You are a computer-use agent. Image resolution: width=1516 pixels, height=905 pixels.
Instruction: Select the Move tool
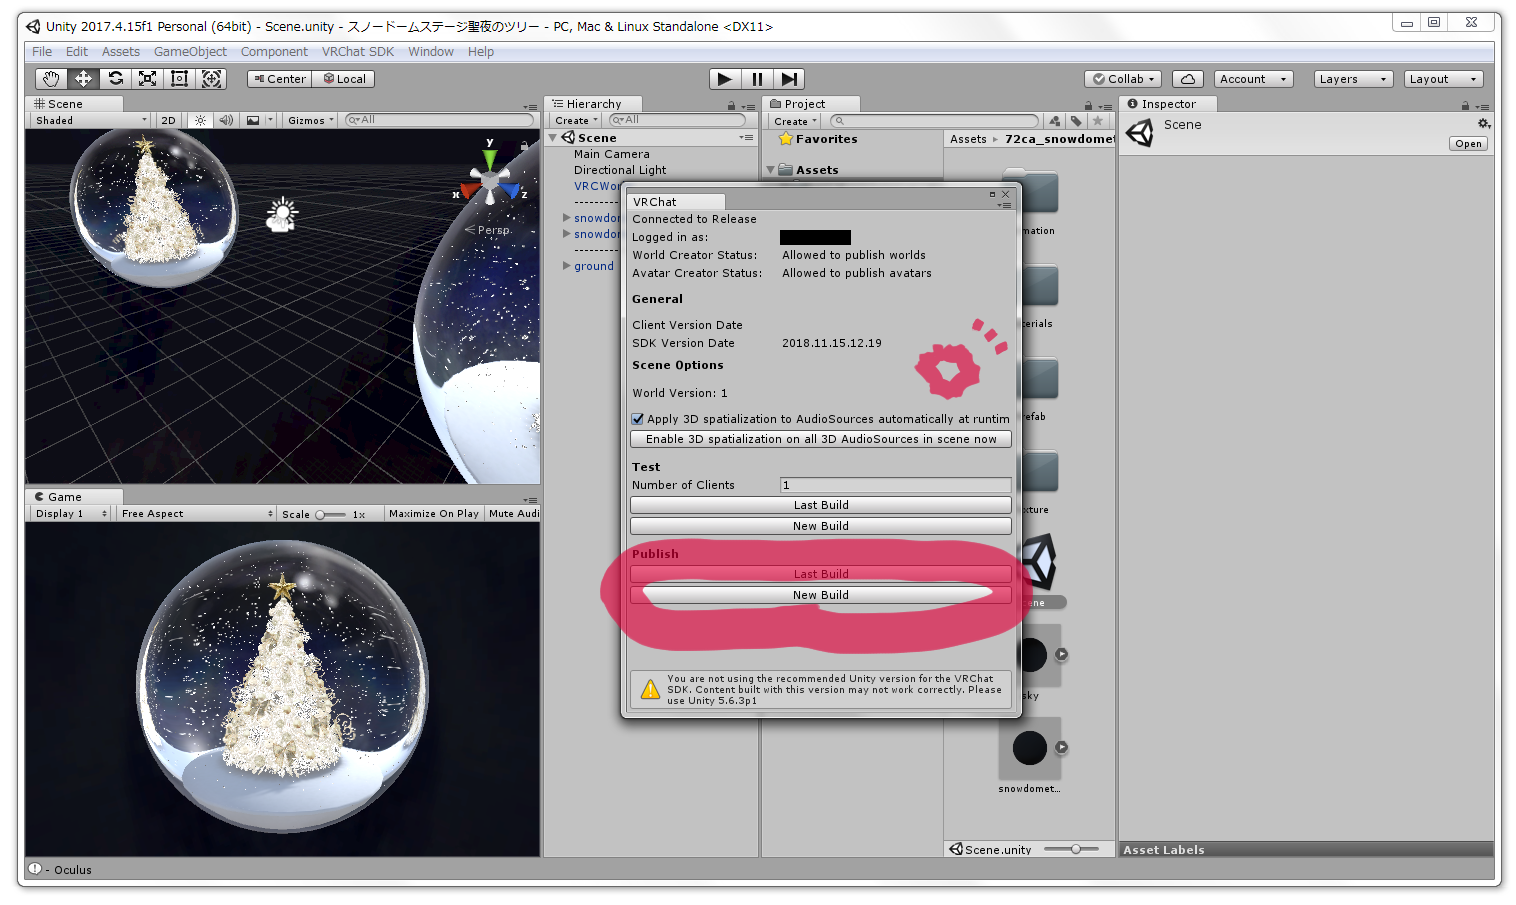(x=83, y=79)
